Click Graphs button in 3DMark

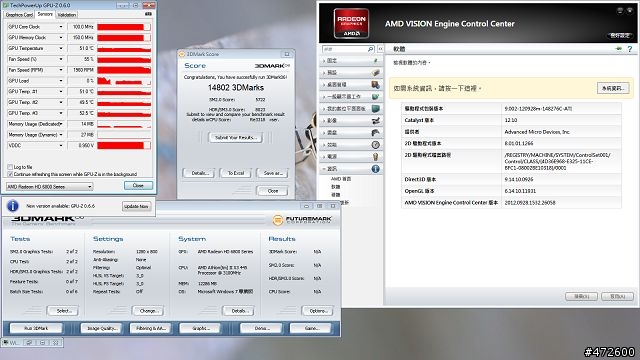click(x=200, y=328)
